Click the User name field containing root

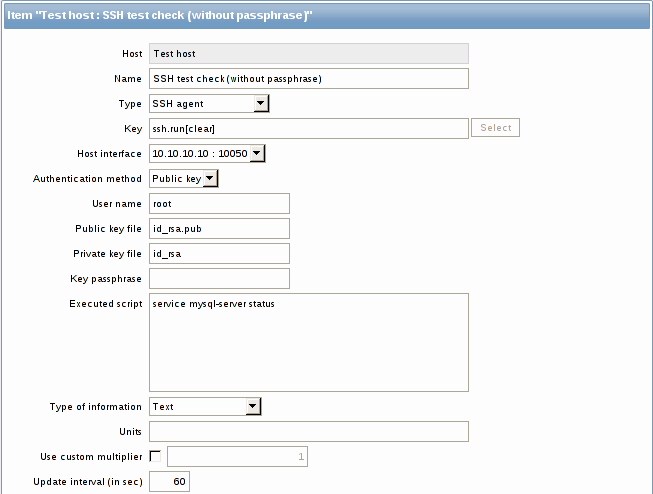coord(219,203)
